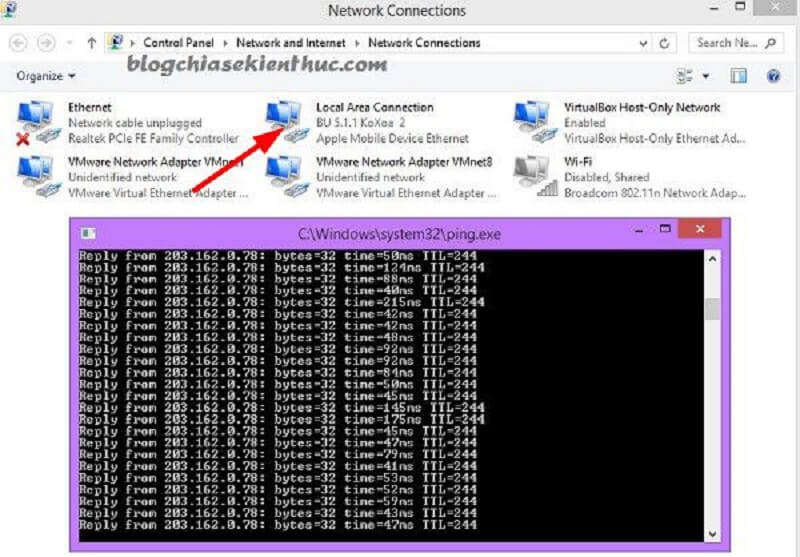Click VMware Network Adapter VMnet8 name
Image resolution: width=800 pixels, height=557 pixels.
(x=404, y=162)
